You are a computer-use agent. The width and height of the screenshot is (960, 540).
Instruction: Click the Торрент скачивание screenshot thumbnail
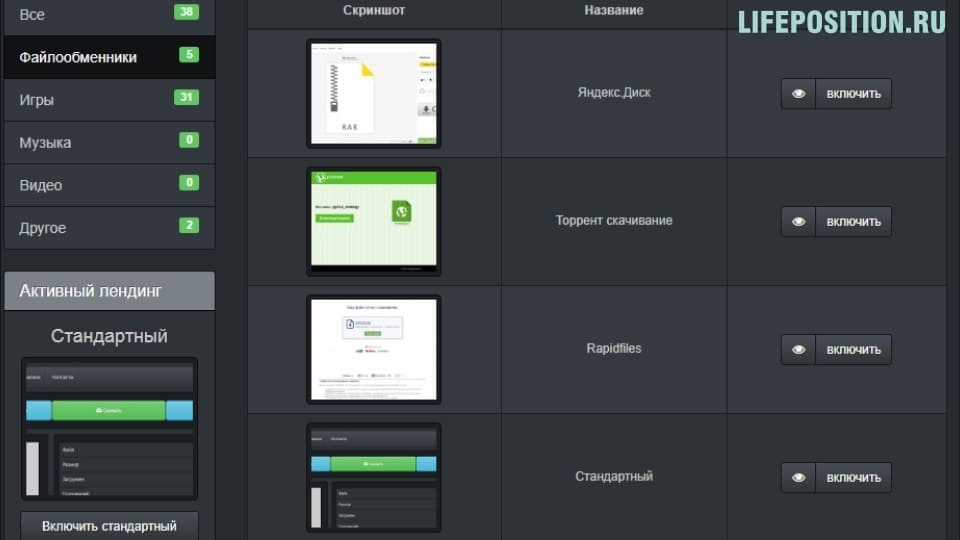[x=373, y=221]
